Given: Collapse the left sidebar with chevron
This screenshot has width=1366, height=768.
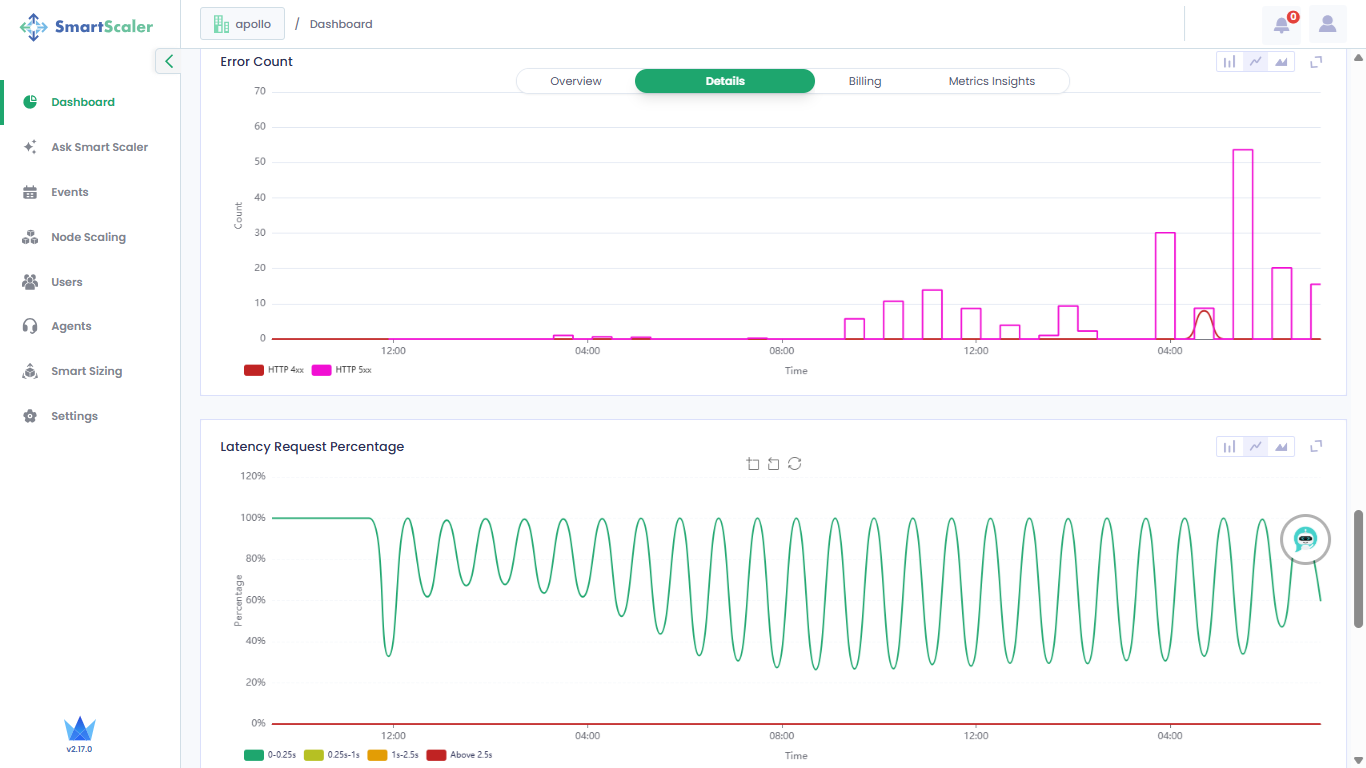Looking at the screenshot, I should click(168, 61).
